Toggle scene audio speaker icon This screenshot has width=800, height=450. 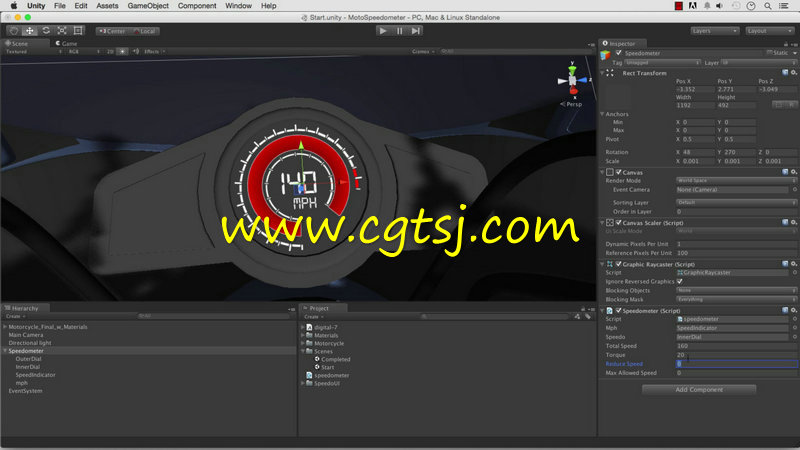pyautogui.click(x=136, y=52)
